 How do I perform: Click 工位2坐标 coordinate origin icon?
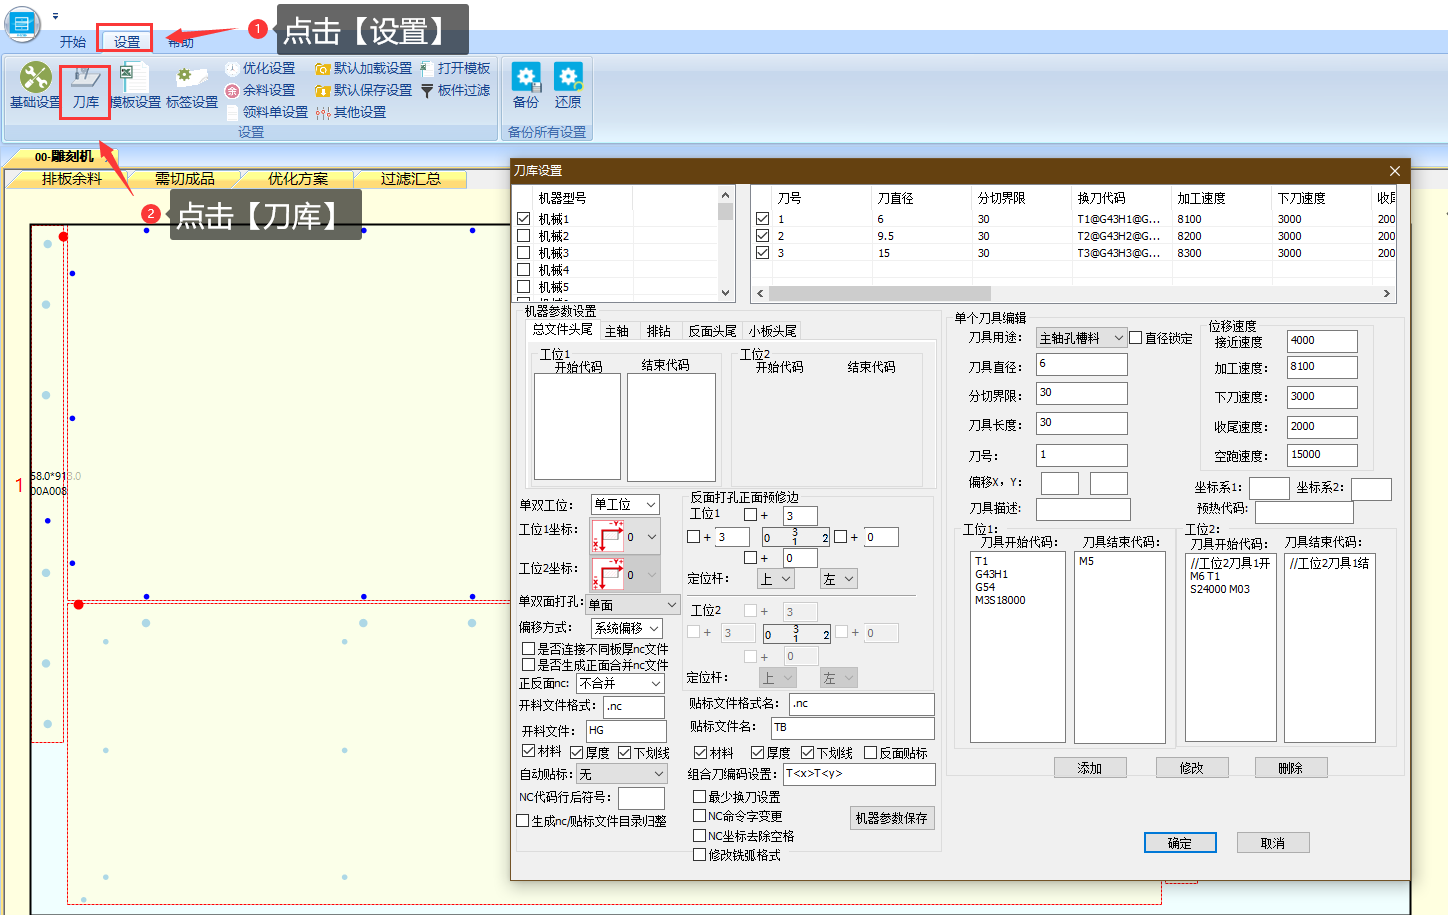point(608,574)
